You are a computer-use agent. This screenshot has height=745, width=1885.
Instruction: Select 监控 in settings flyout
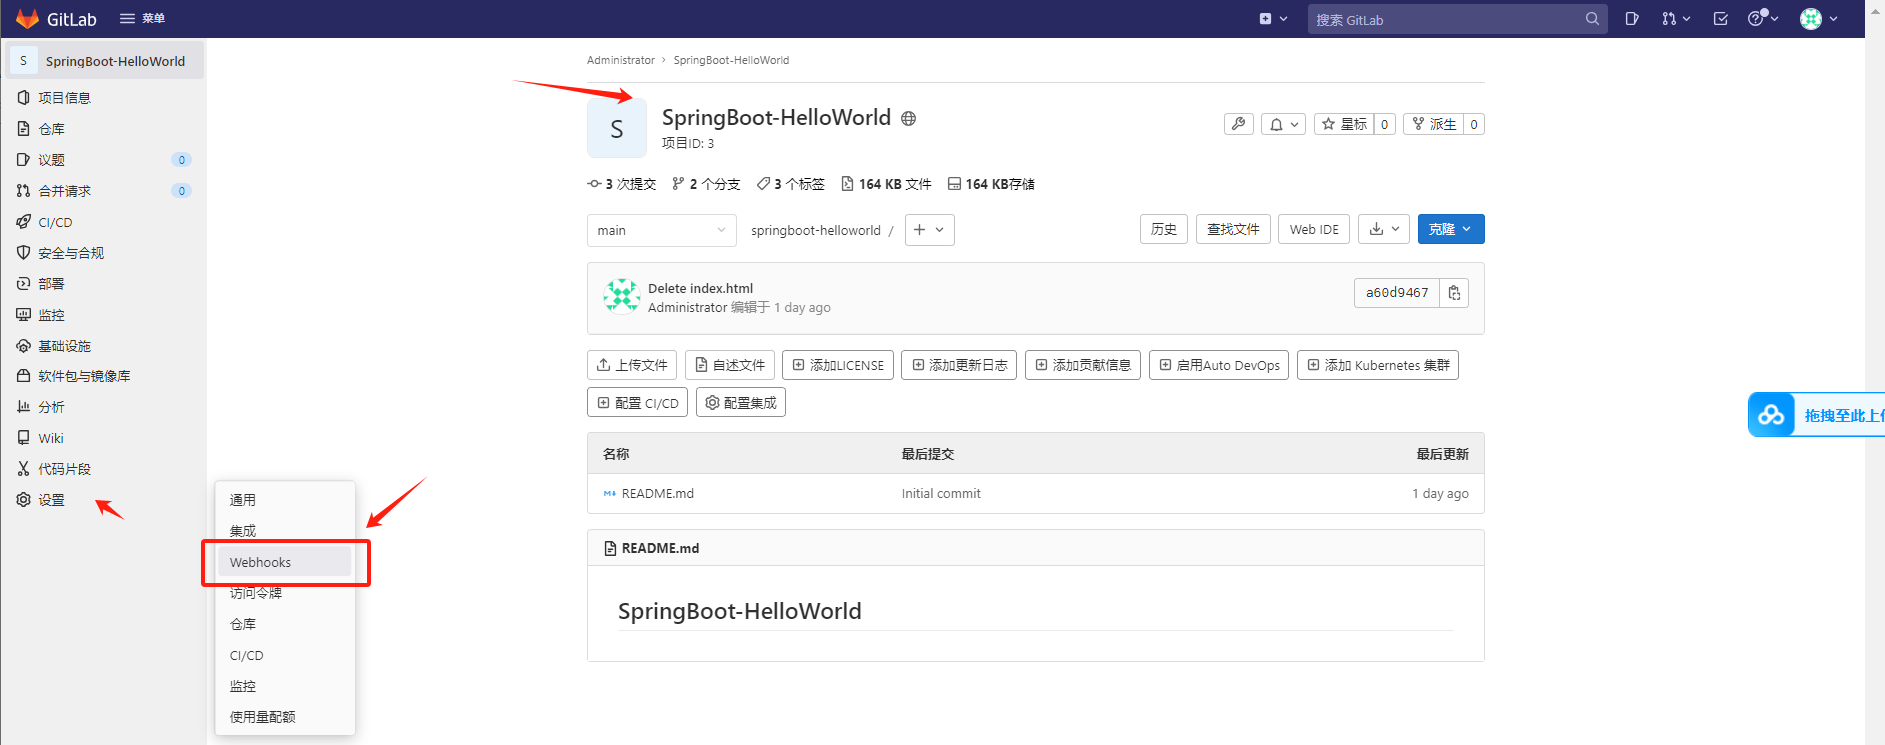(x=285, y=686)
